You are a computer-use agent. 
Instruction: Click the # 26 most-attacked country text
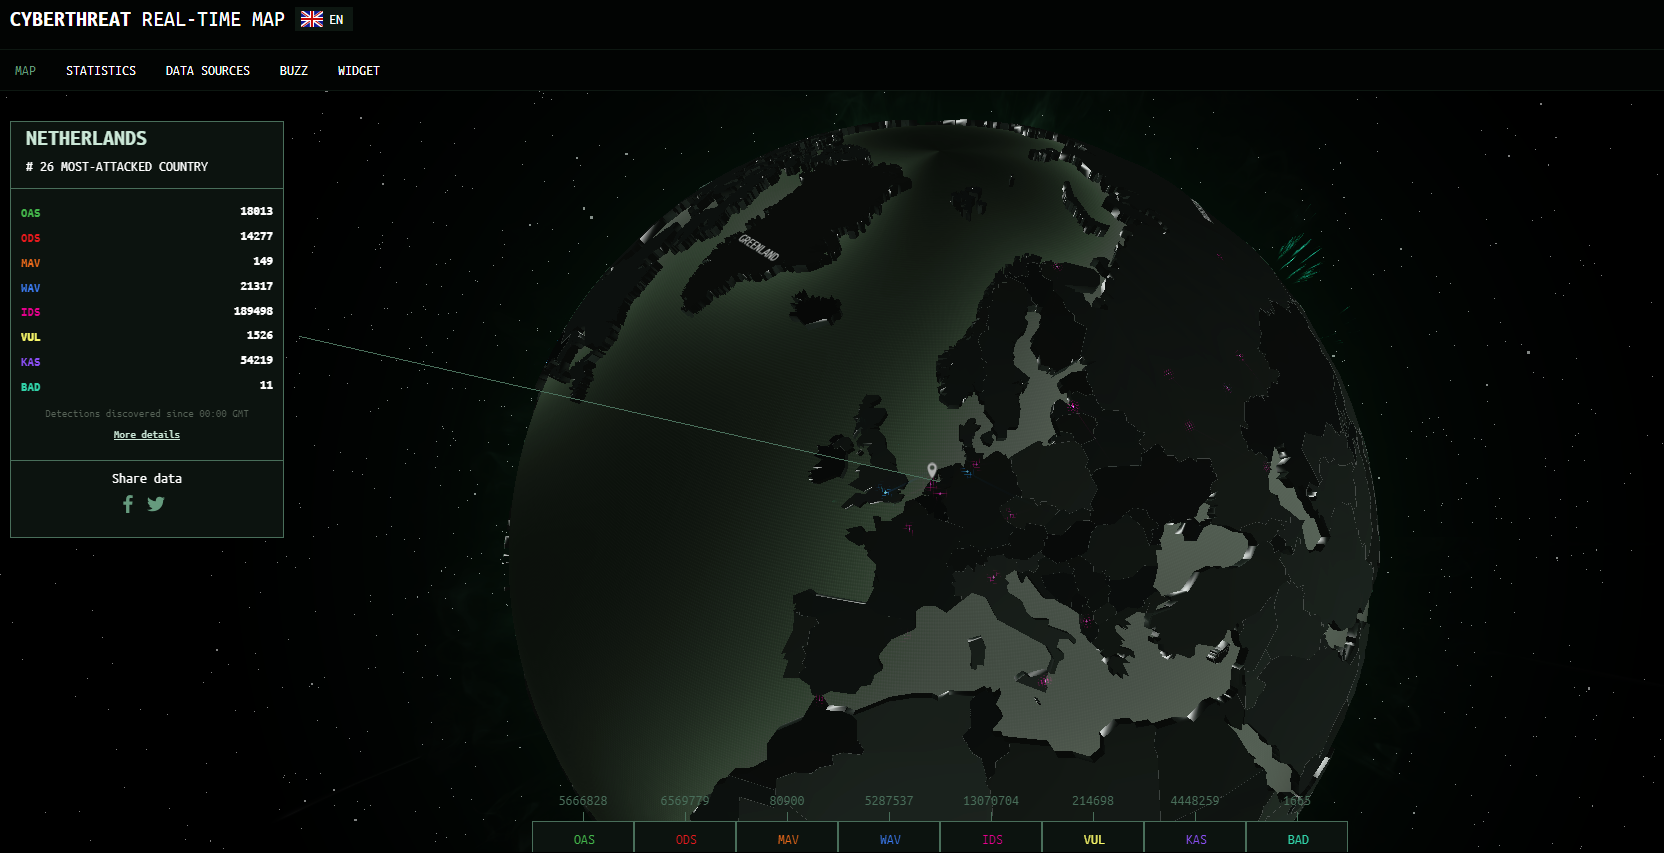[x=117, y=167]
